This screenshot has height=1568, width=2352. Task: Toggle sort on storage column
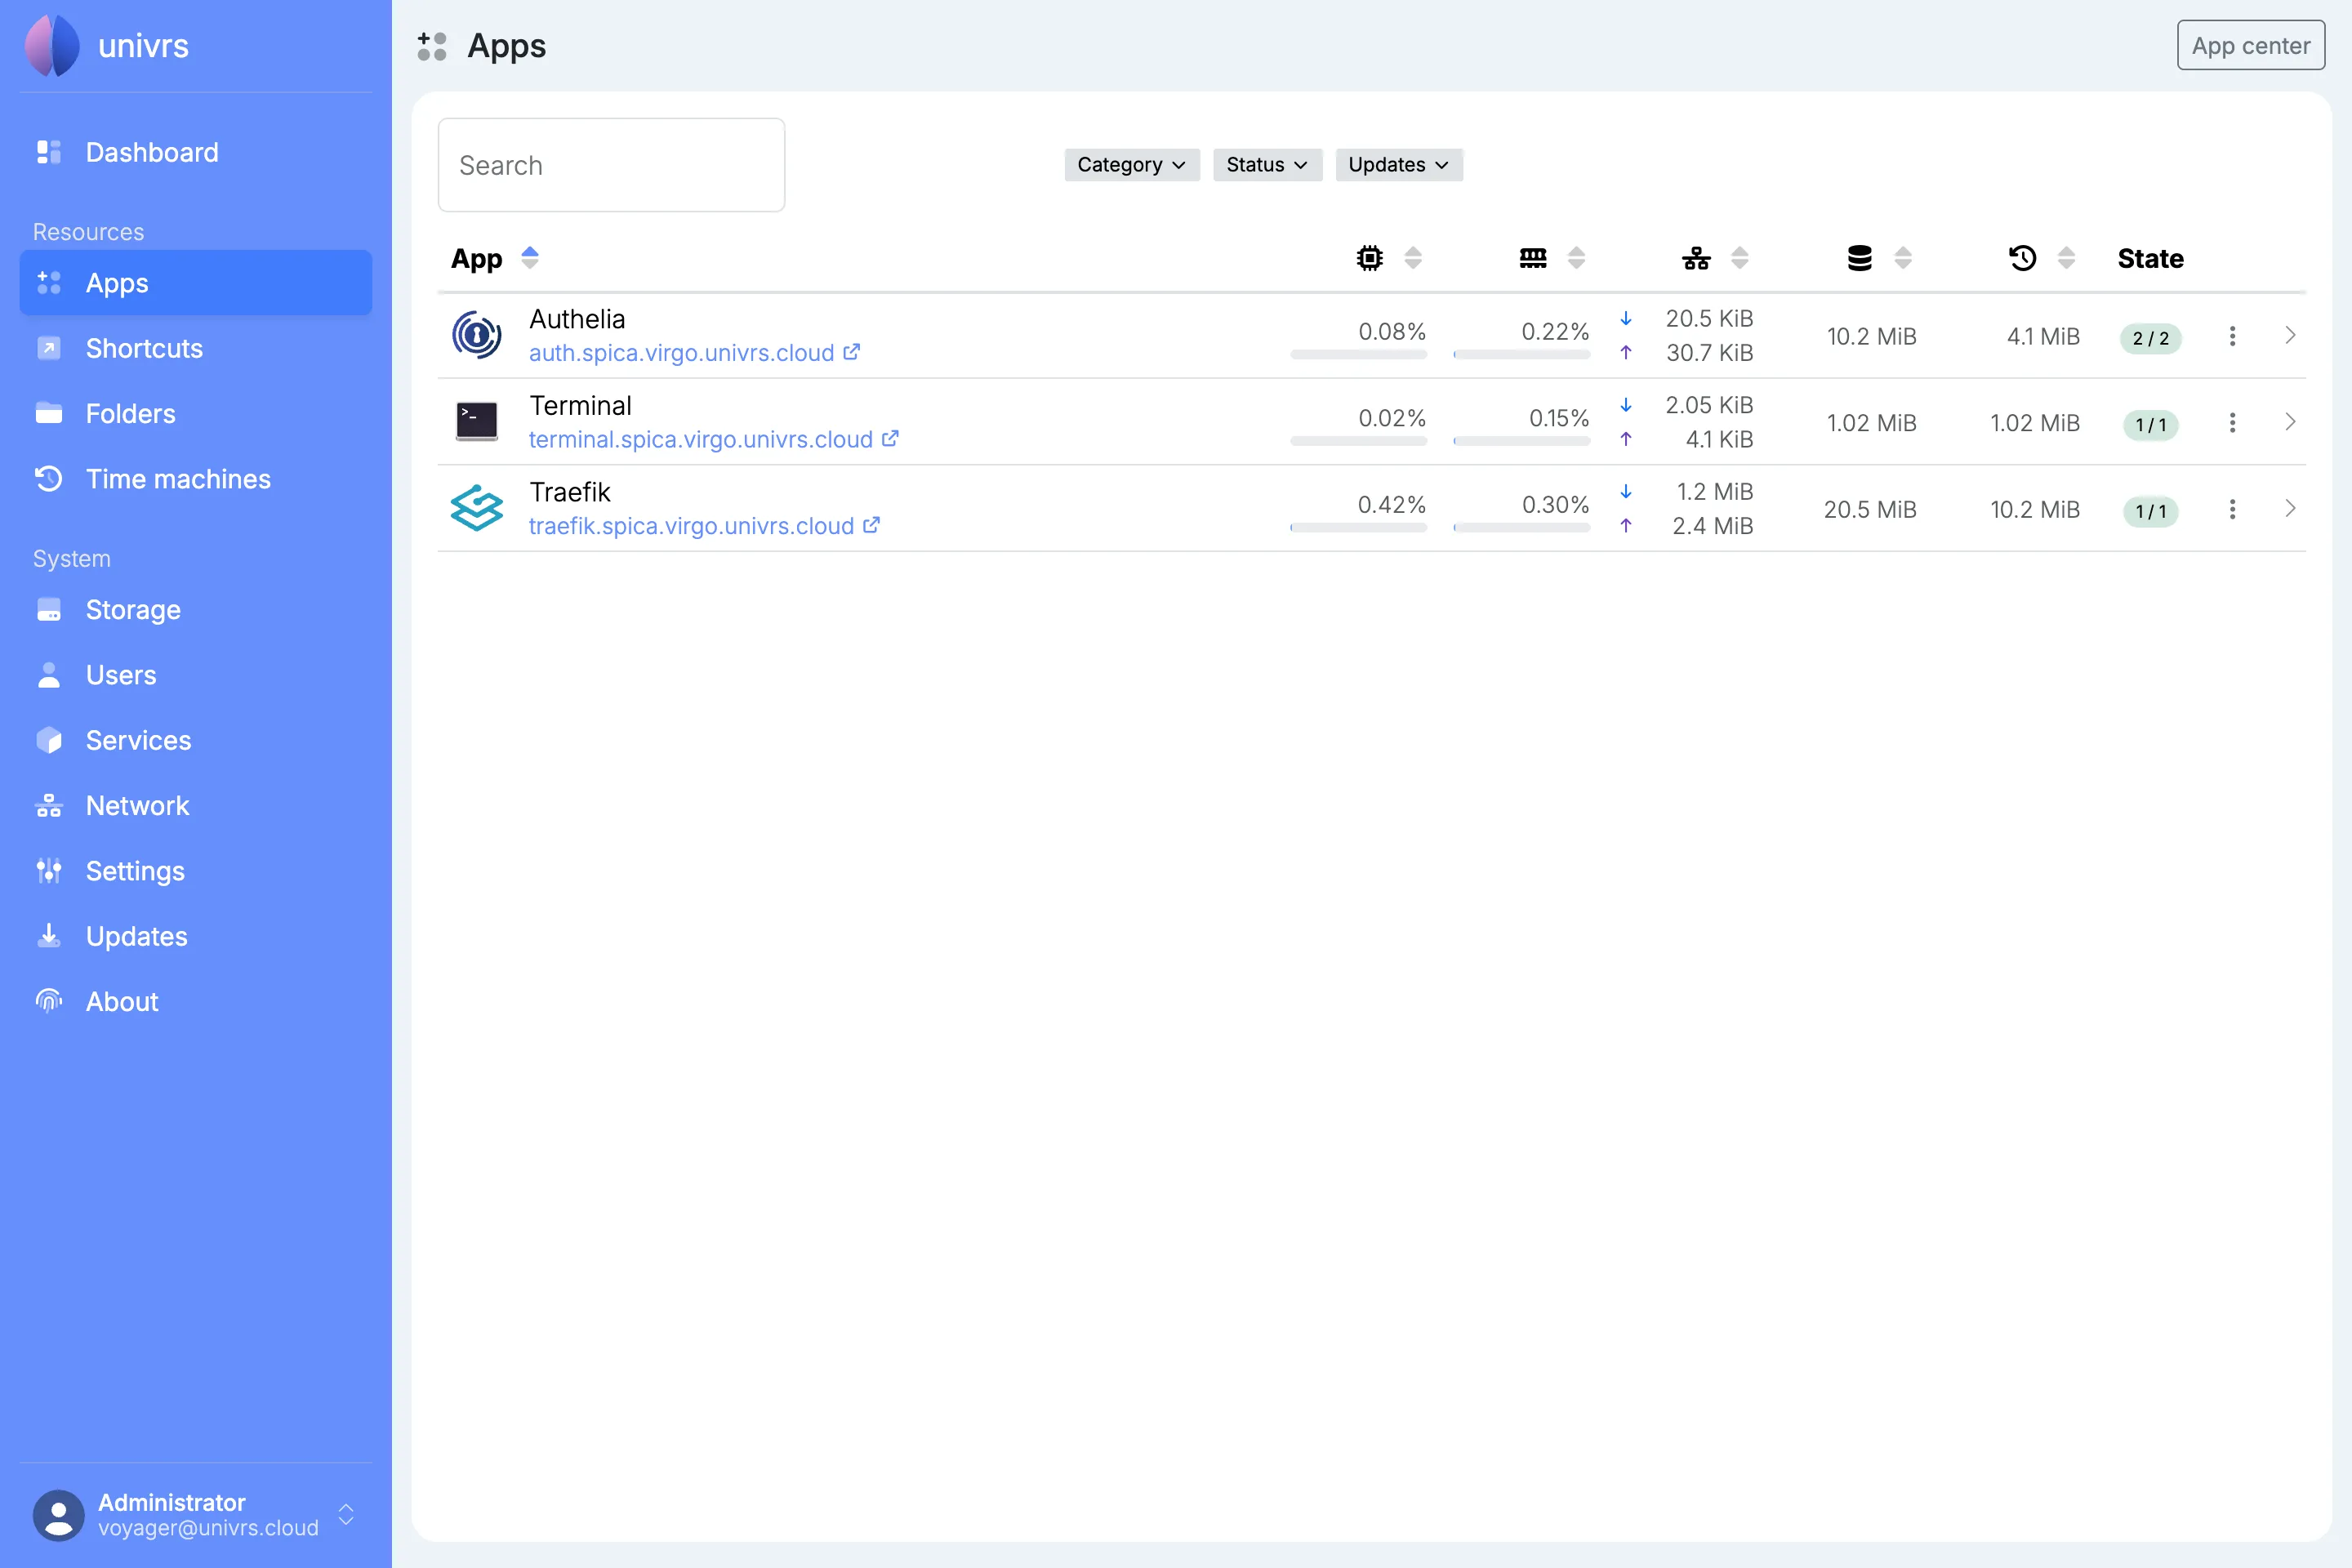(x=1903, y=258)
